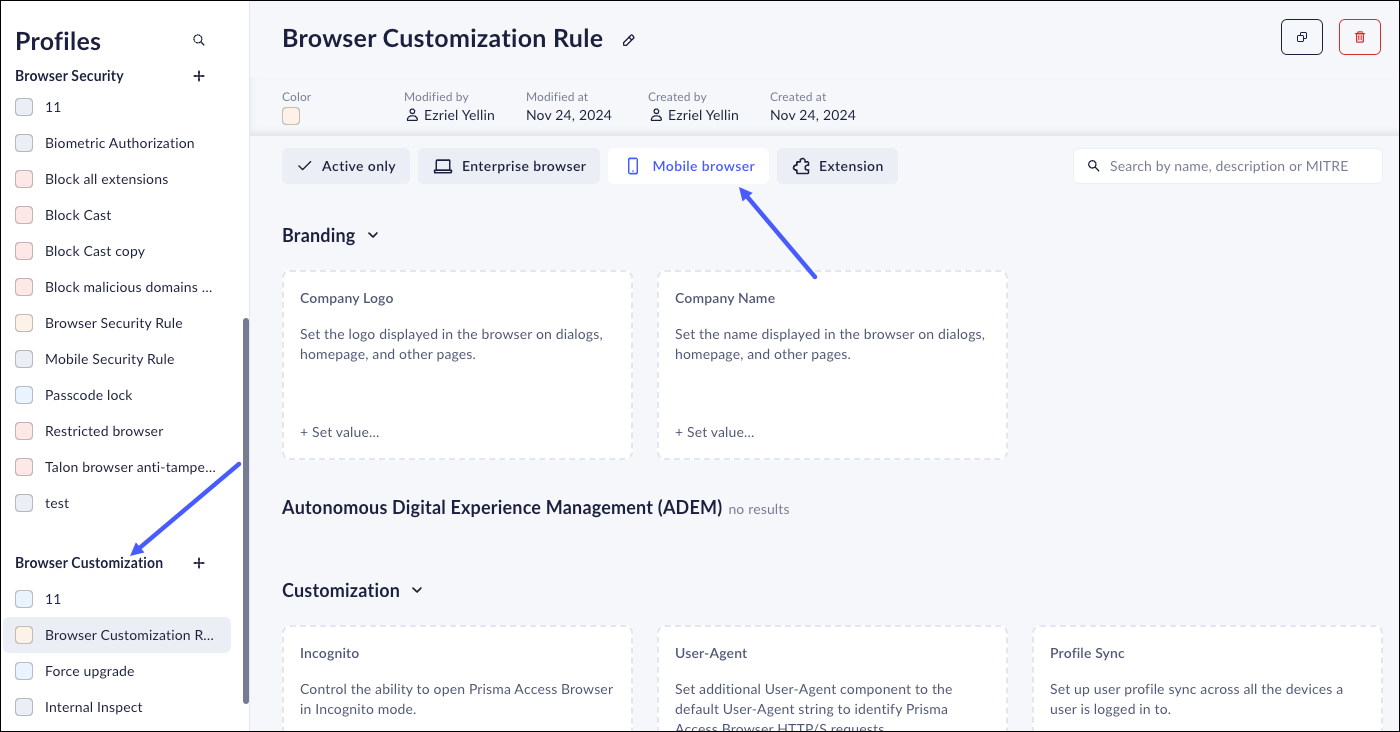Screen dimensions: 1400x732
Task: Check the Block all extensions profile box
Action: tap(24, 179)
